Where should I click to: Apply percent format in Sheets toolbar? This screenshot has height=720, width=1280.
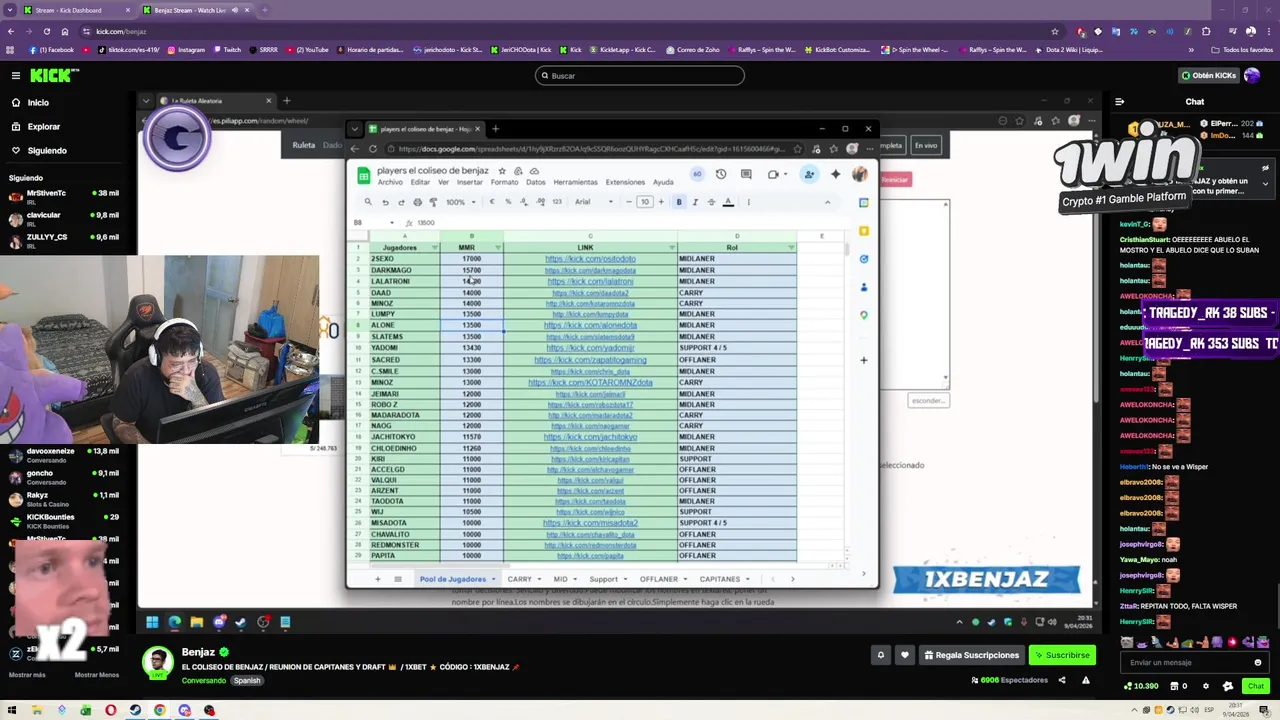coord(508,202)
